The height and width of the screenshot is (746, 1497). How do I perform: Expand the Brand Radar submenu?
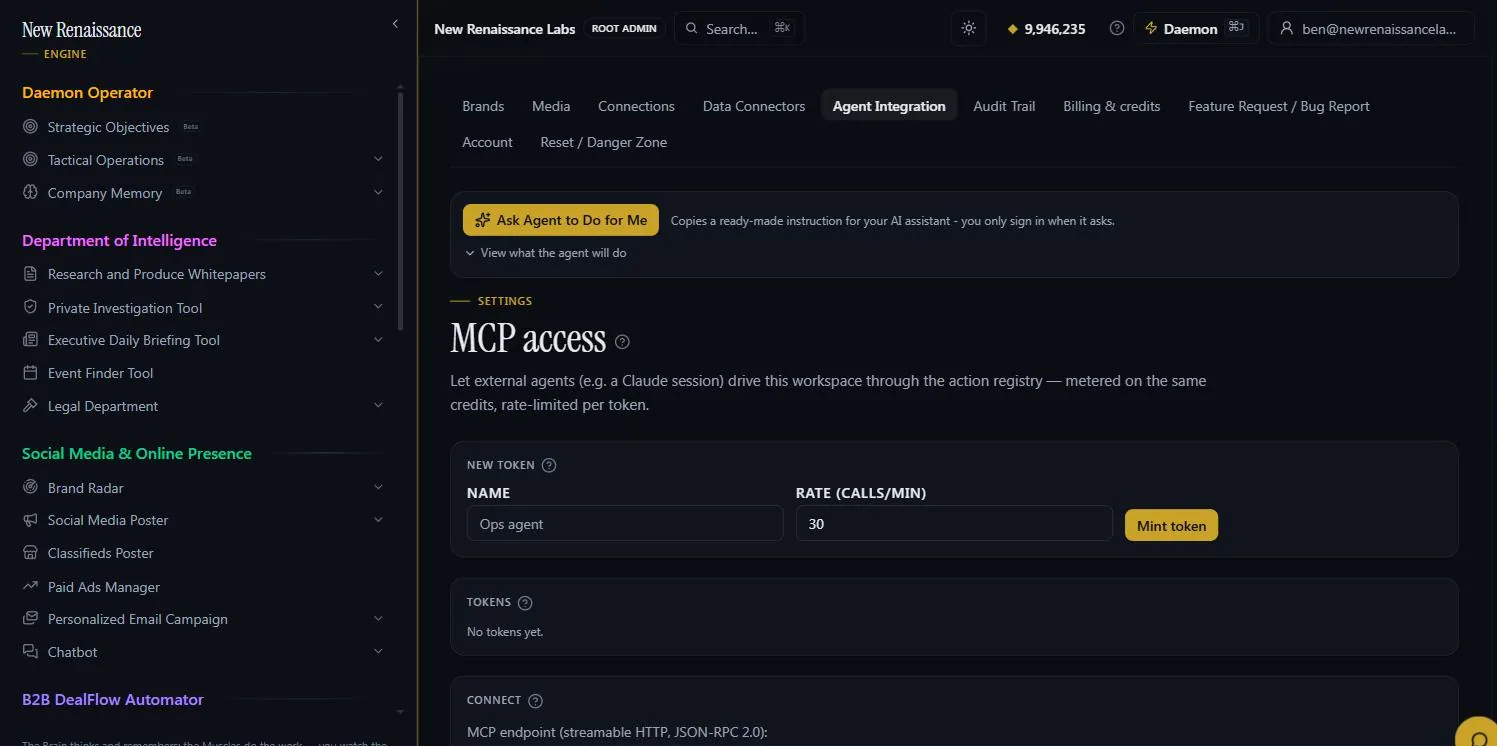pos(378,488)
